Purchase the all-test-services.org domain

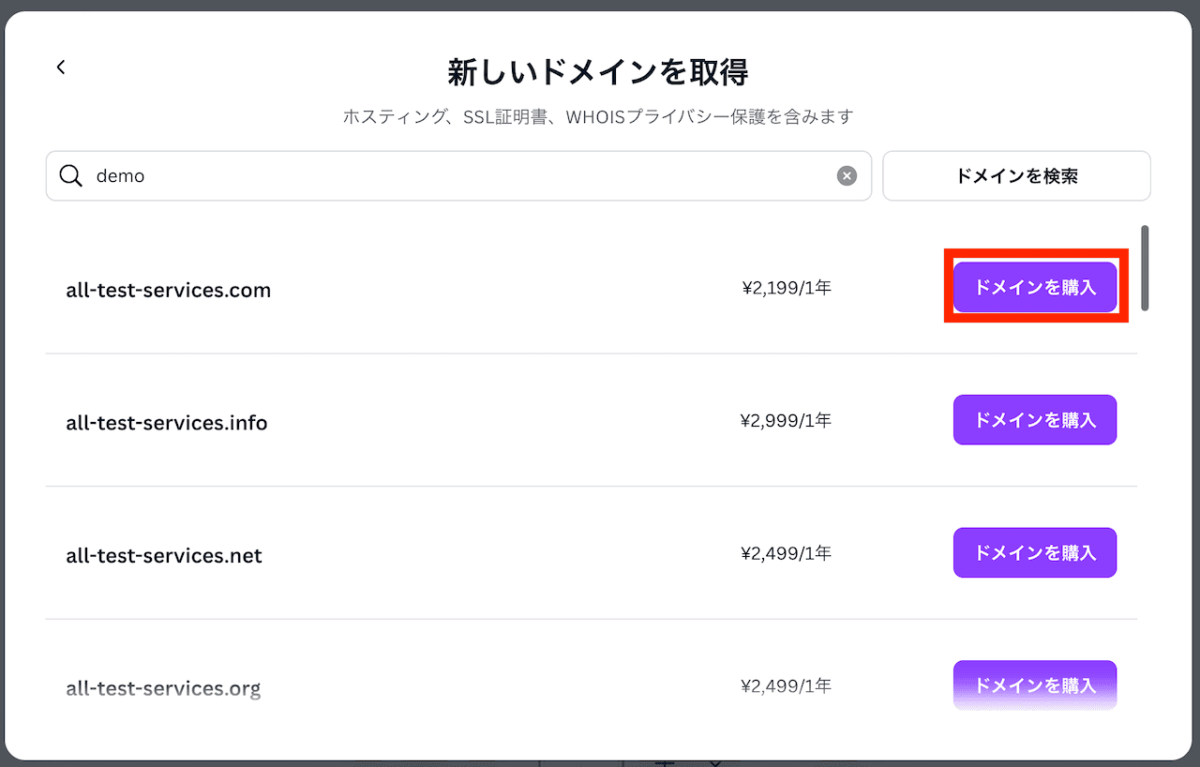[x=1035, y=685]
